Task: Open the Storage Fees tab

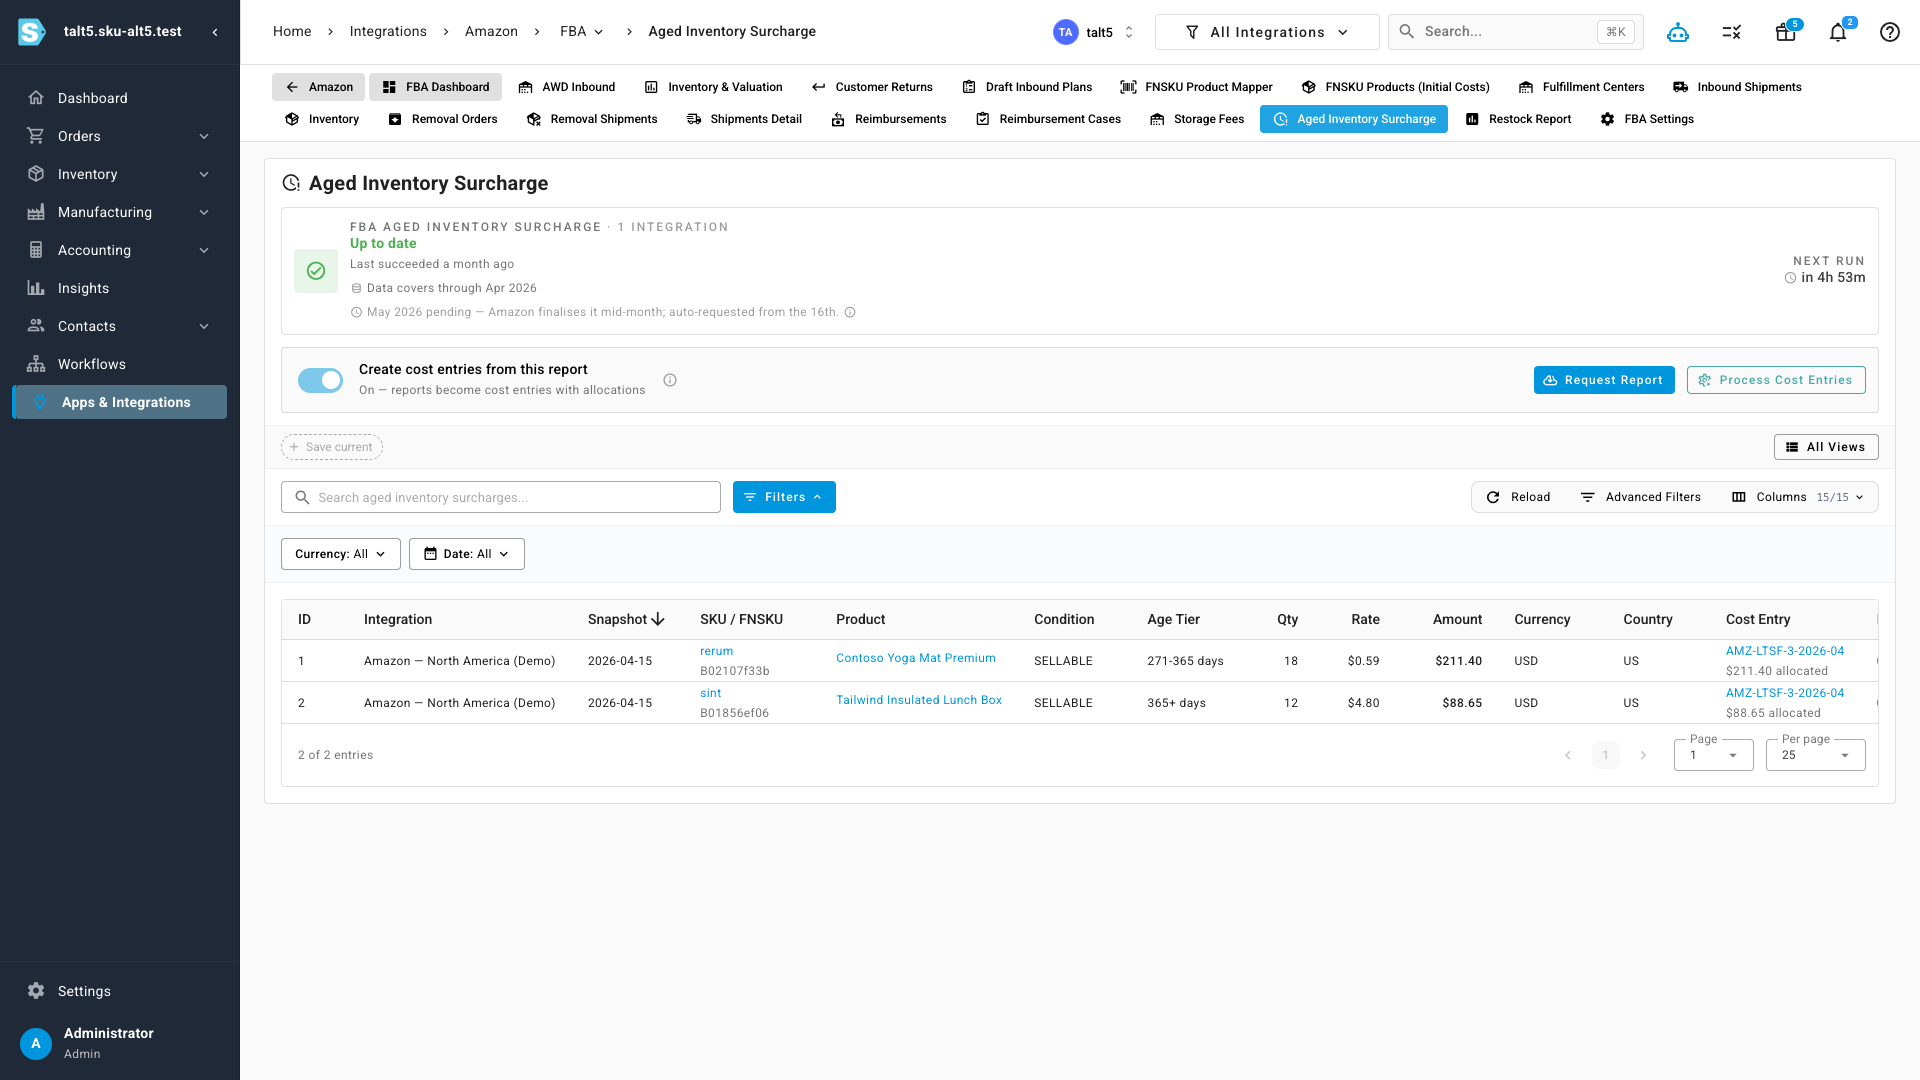Action: (x=1197, y=119)
